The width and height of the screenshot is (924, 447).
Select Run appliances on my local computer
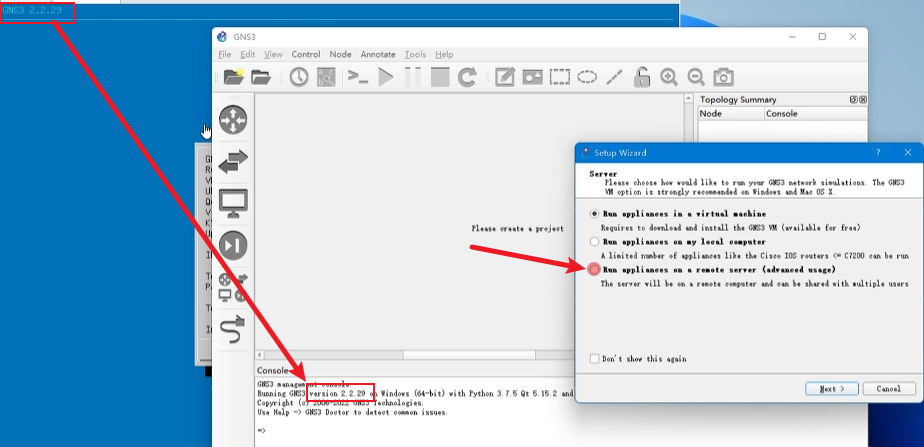pyautogui.click(x=595, y=241)
